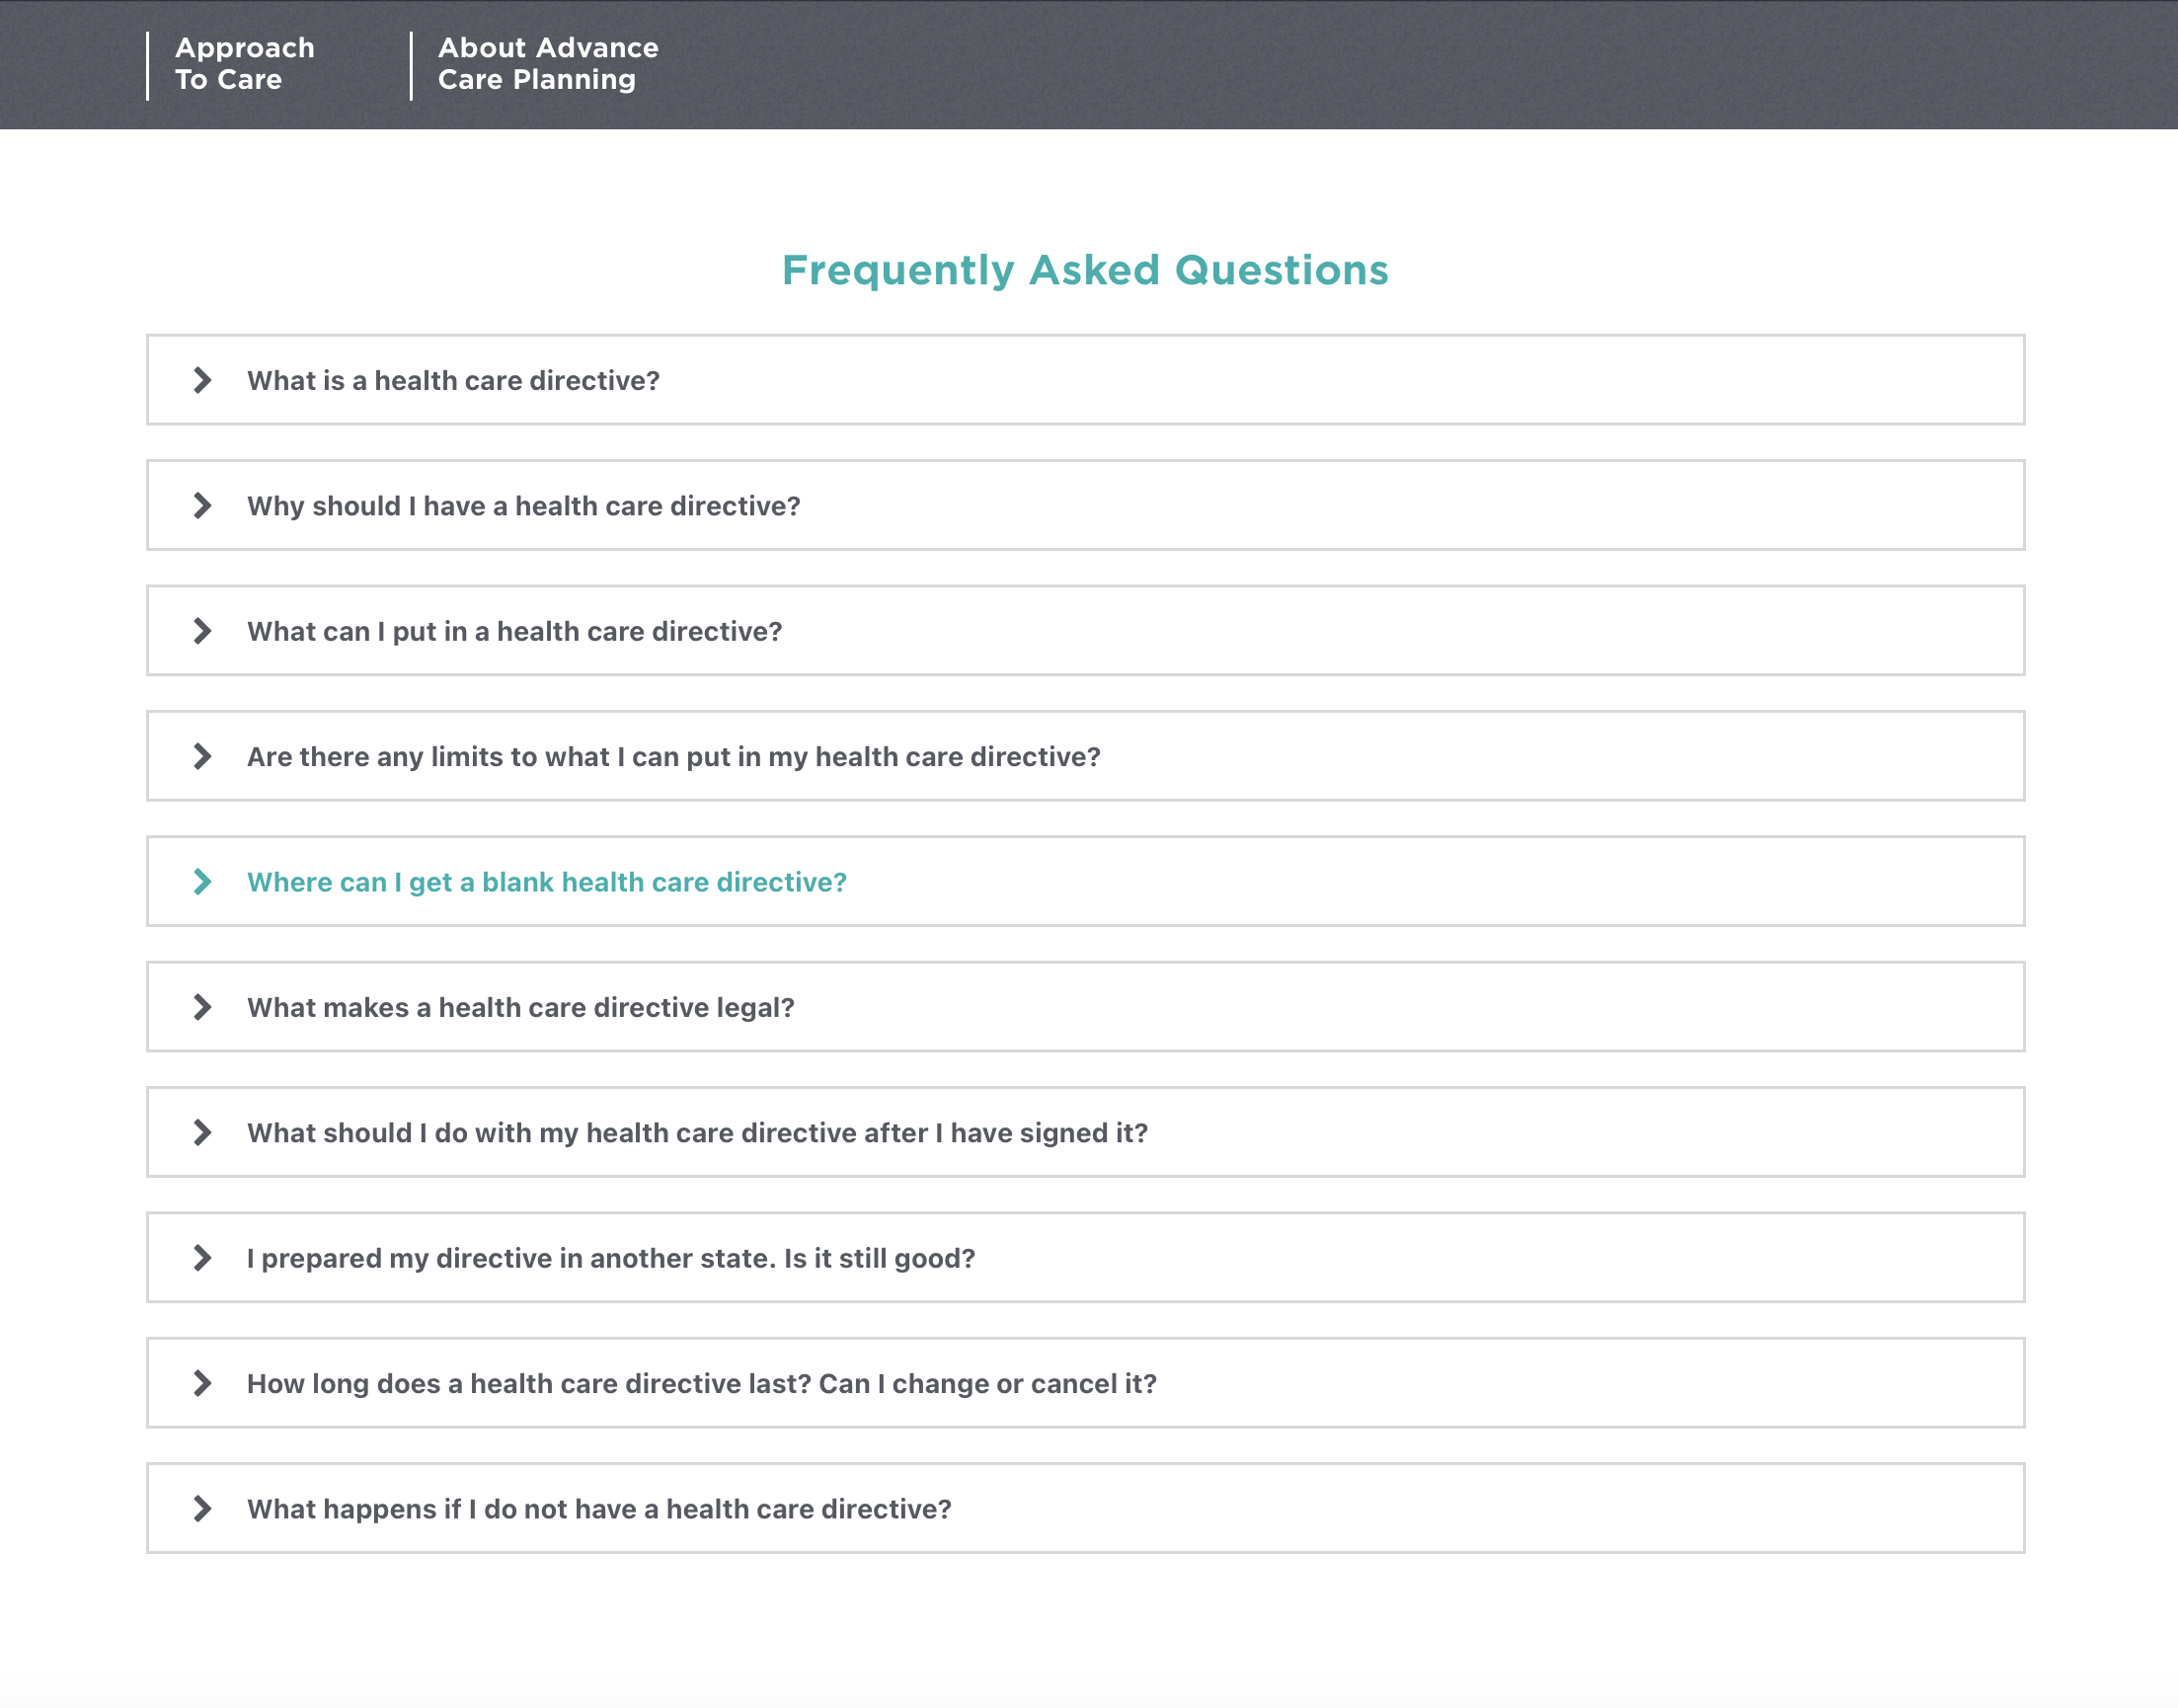This screenshot has height=1708, width=2178.
Task: Click chevron arrow beside 'What can I put in' question
Action: [202, 631]
